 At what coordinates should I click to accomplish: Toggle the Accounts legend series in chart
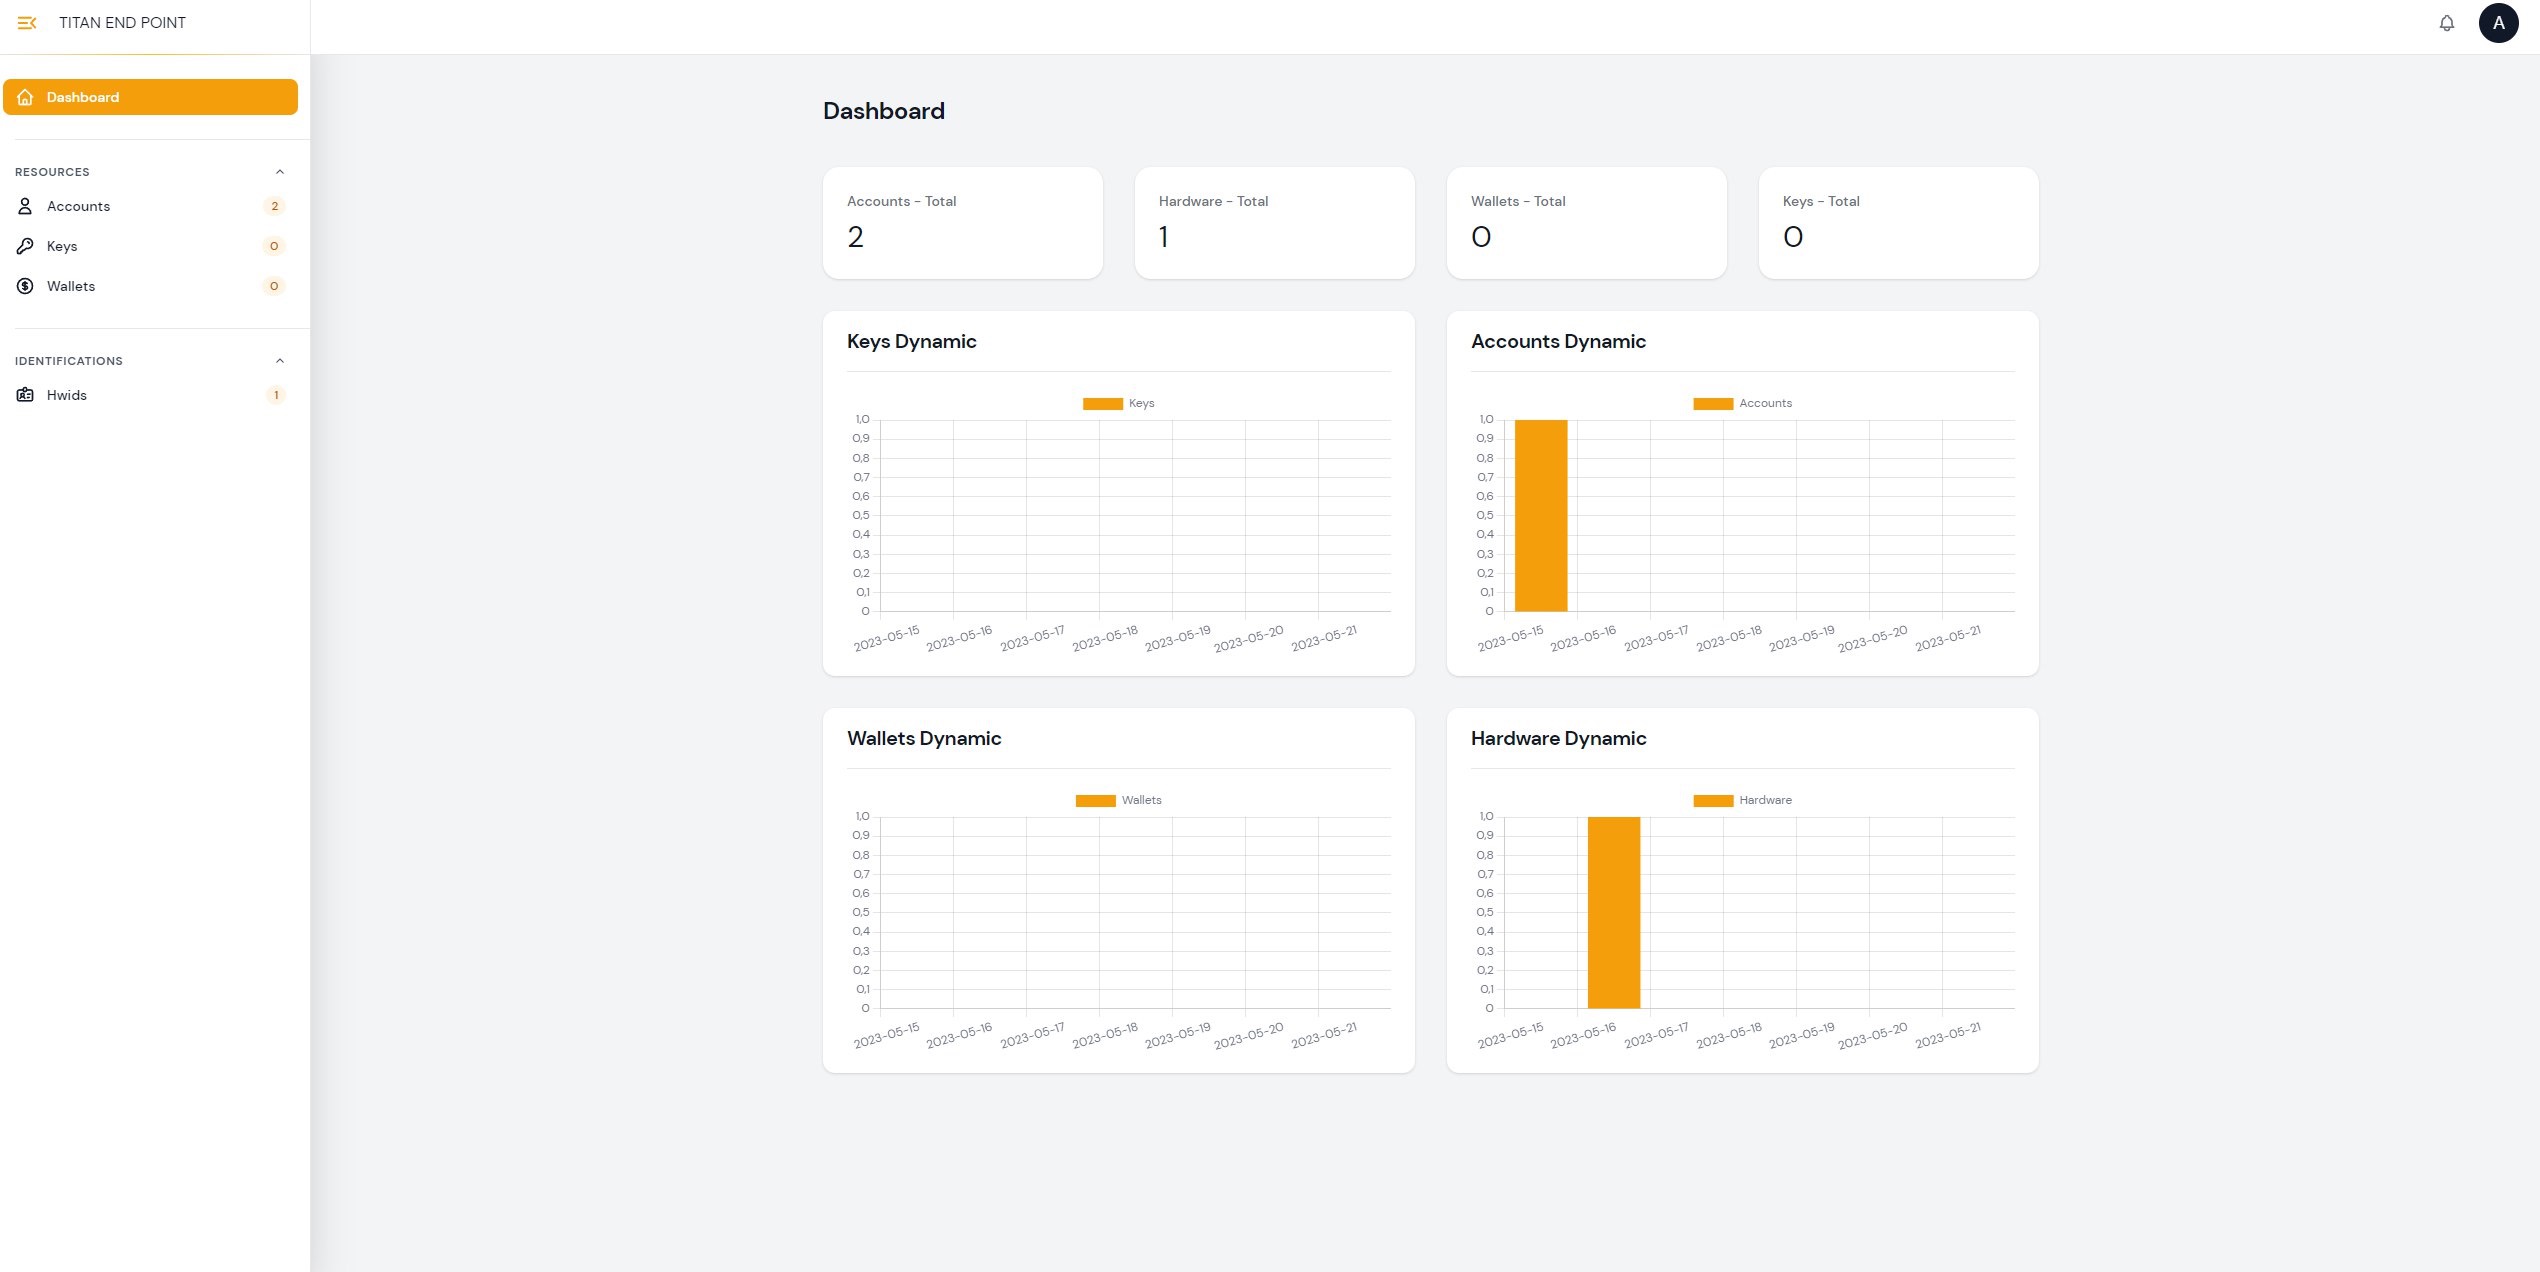tap(1764, 403)
